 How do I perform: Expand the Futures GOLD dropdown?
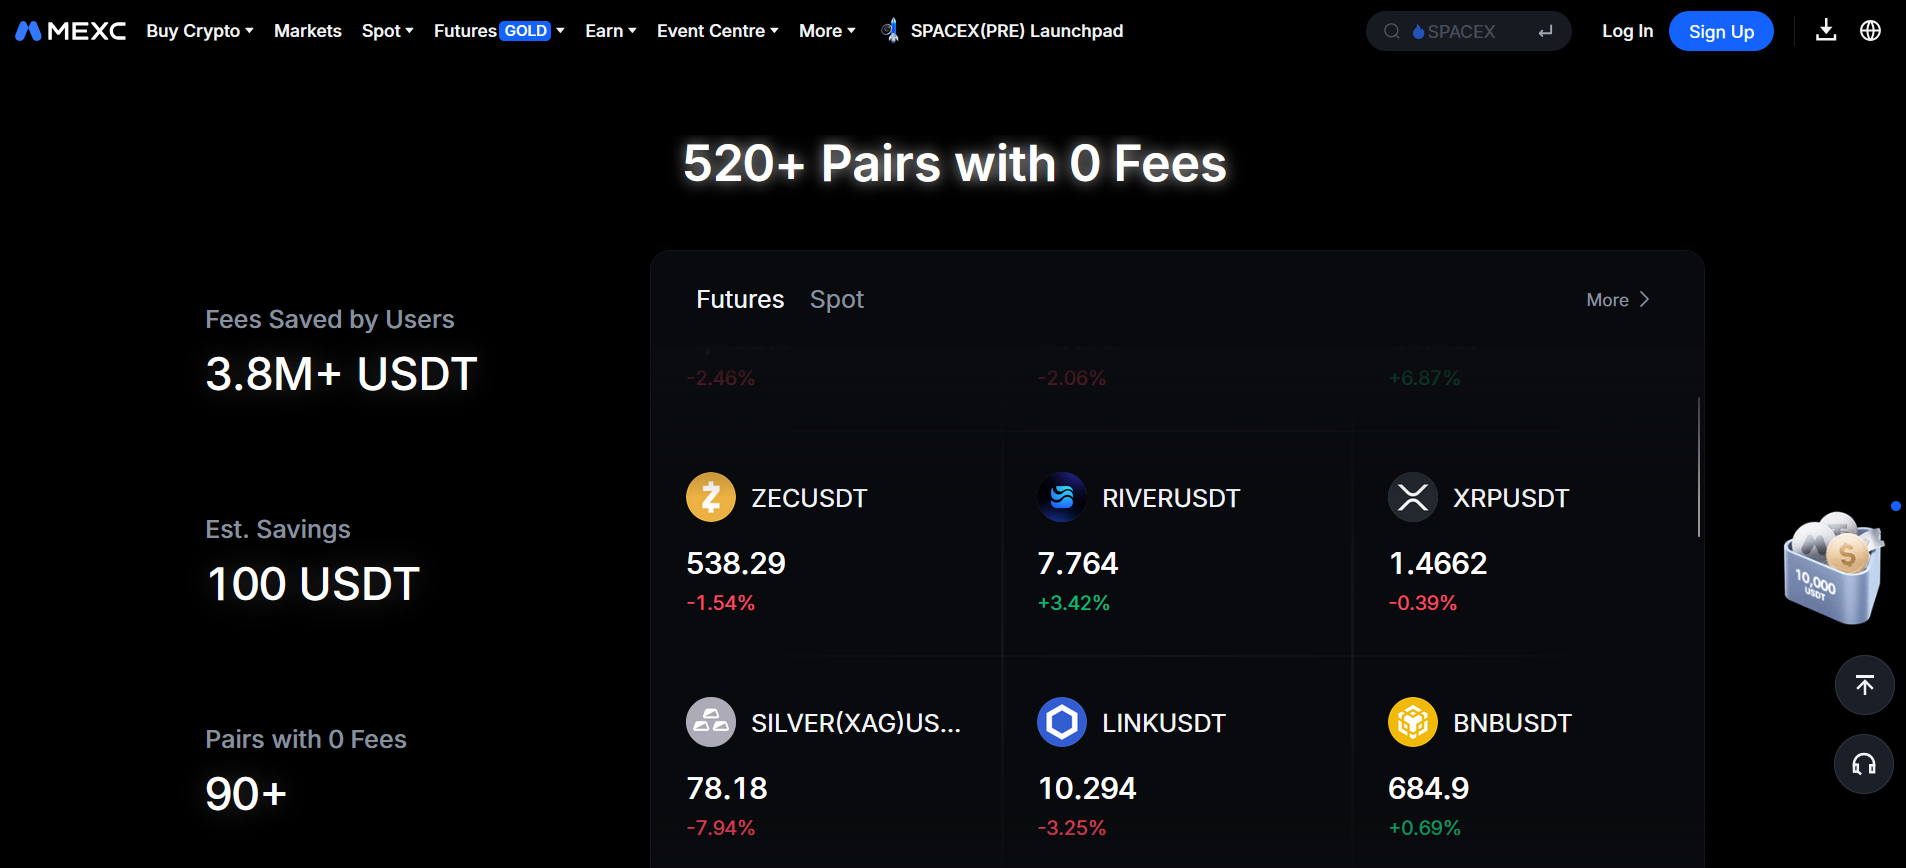pyautogui.click(x=499, y=31)
